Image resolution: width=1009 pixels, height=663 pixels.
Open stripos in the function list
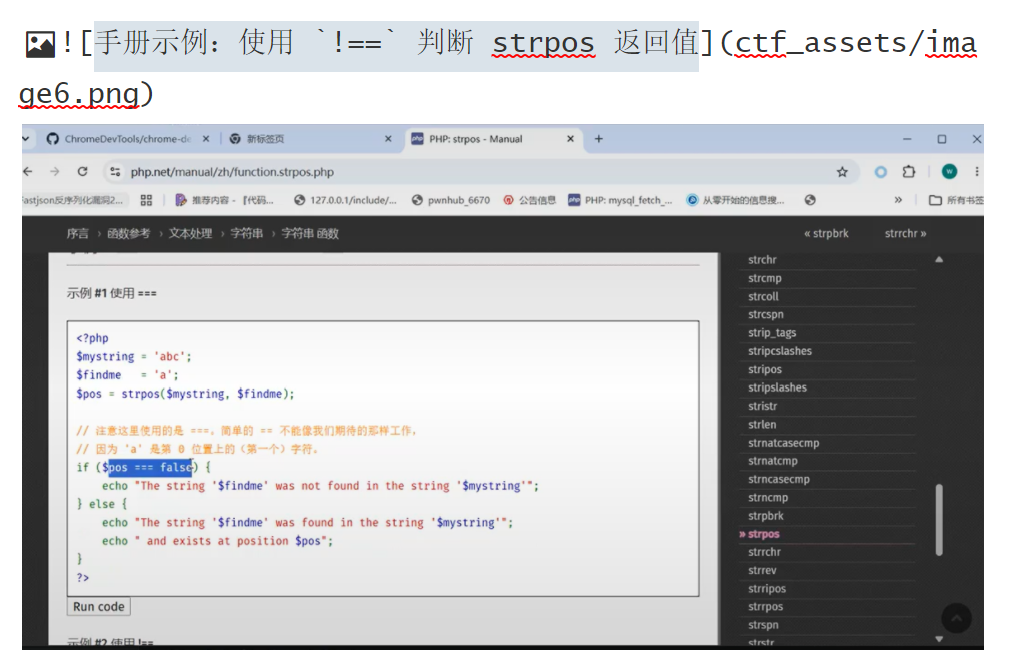tap(765, 369)
